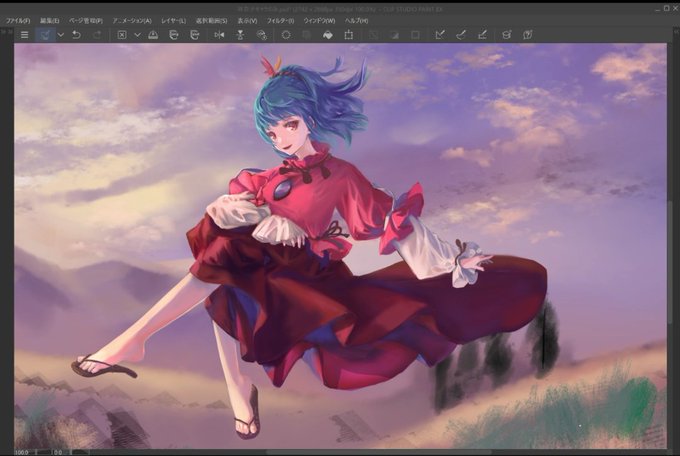Expand the collapsed left palette dock arrows
Screen dimensions: 680x456
pos(6,32)
